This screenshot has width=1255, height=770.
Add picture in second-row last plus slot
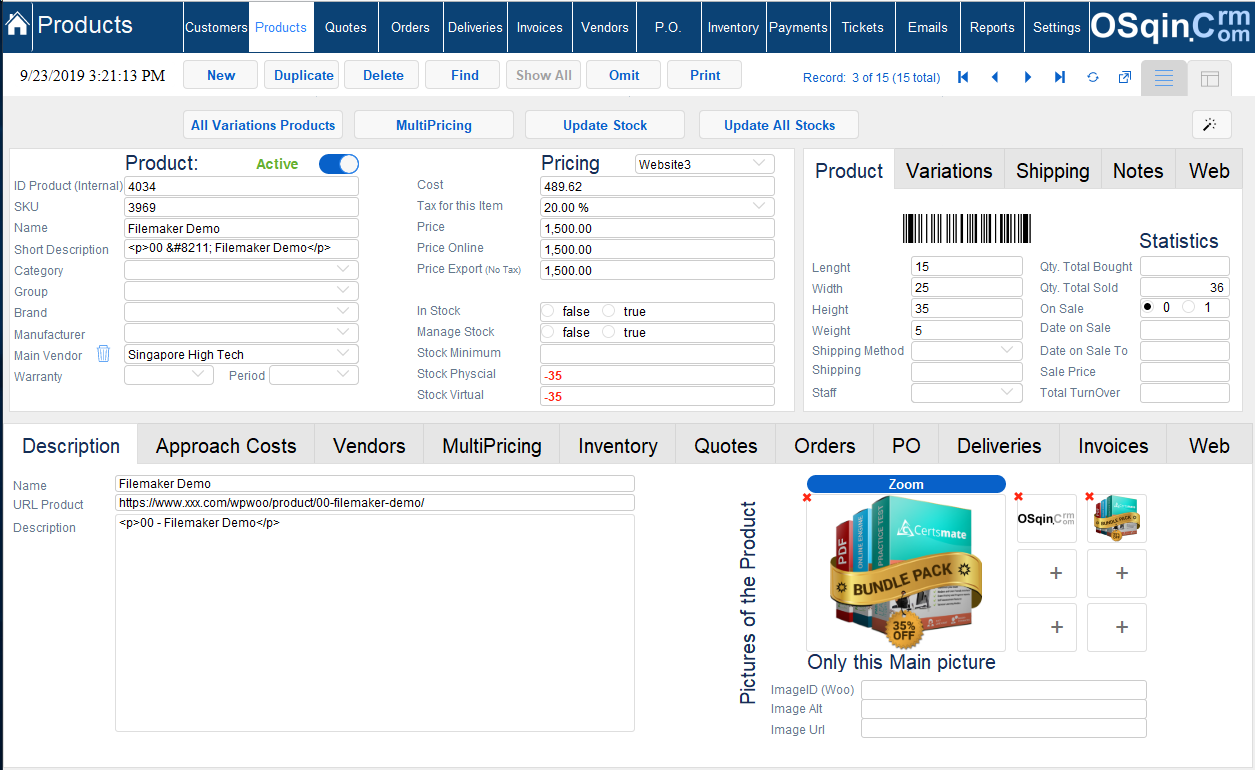1117,573
